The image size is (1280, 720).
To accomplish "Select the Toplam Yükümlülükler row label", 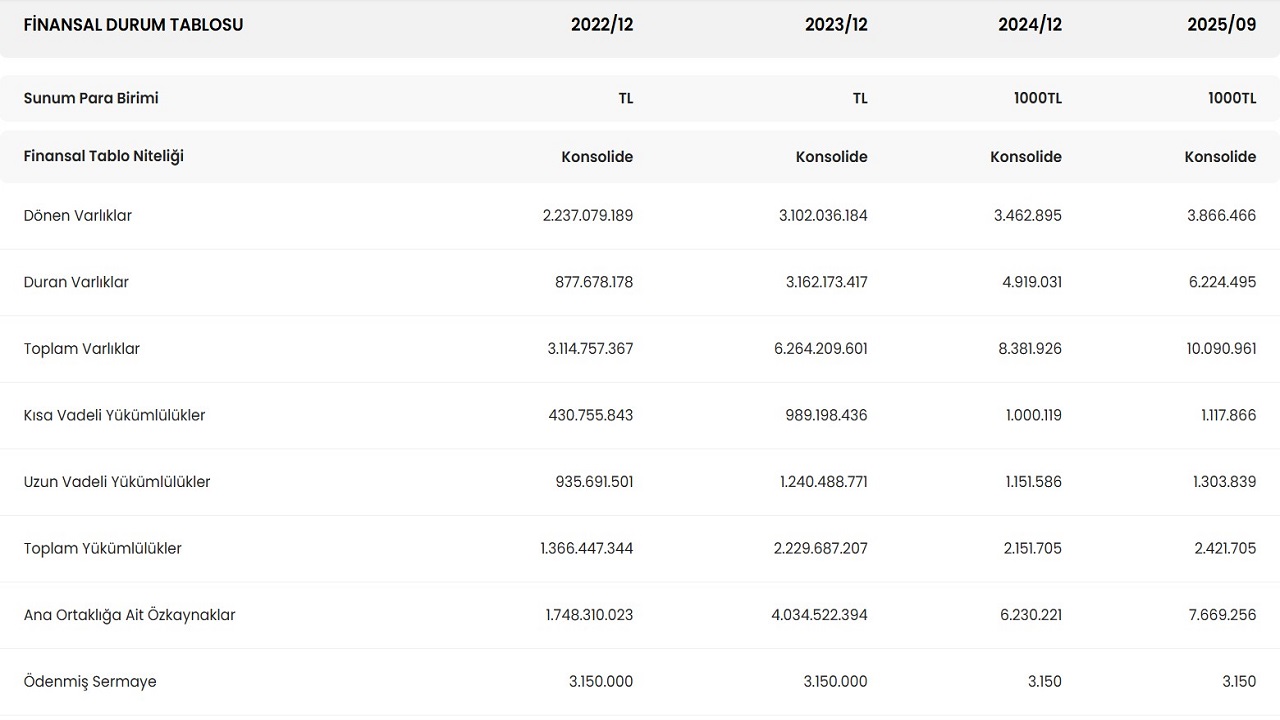I will point(103,549).
